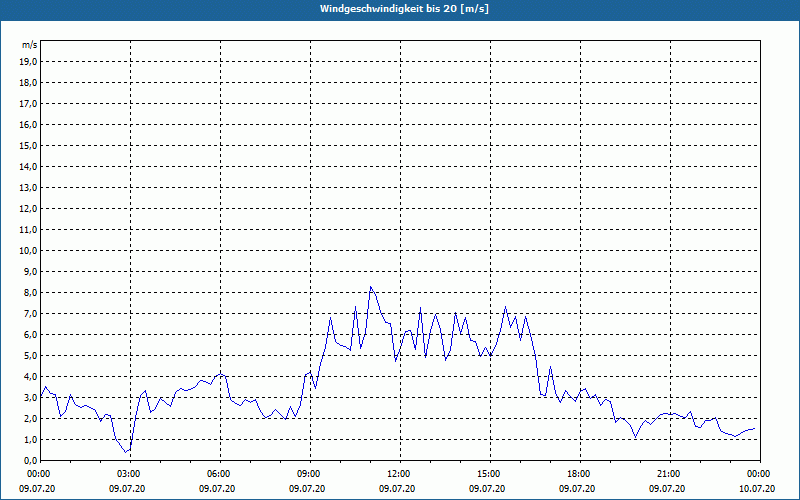Click the '8,0' y-axis label
Image resolution: width=800 pixels, height=500 pixels.
30,292
